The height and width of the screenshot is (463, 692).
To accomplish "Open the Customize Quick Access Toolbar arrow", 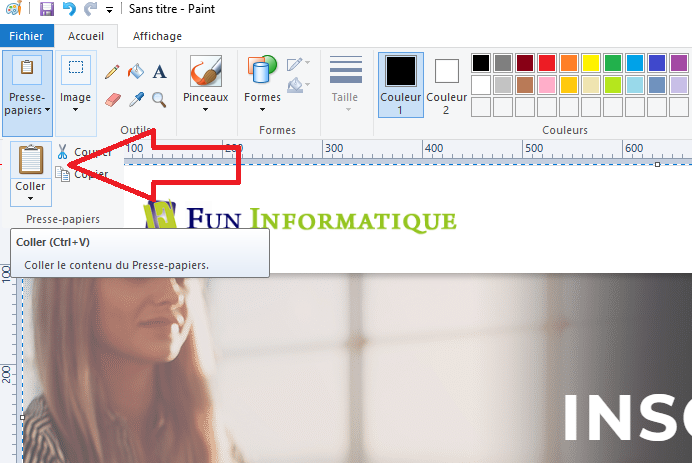I will tap(108, 10).
